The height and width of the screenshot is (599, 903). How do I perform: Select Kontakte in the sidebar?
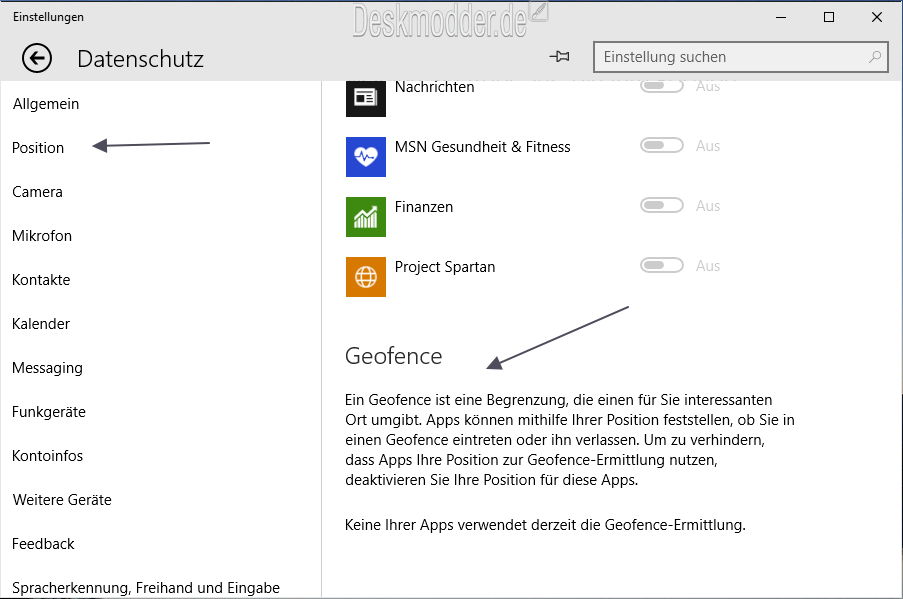(41, 280)
